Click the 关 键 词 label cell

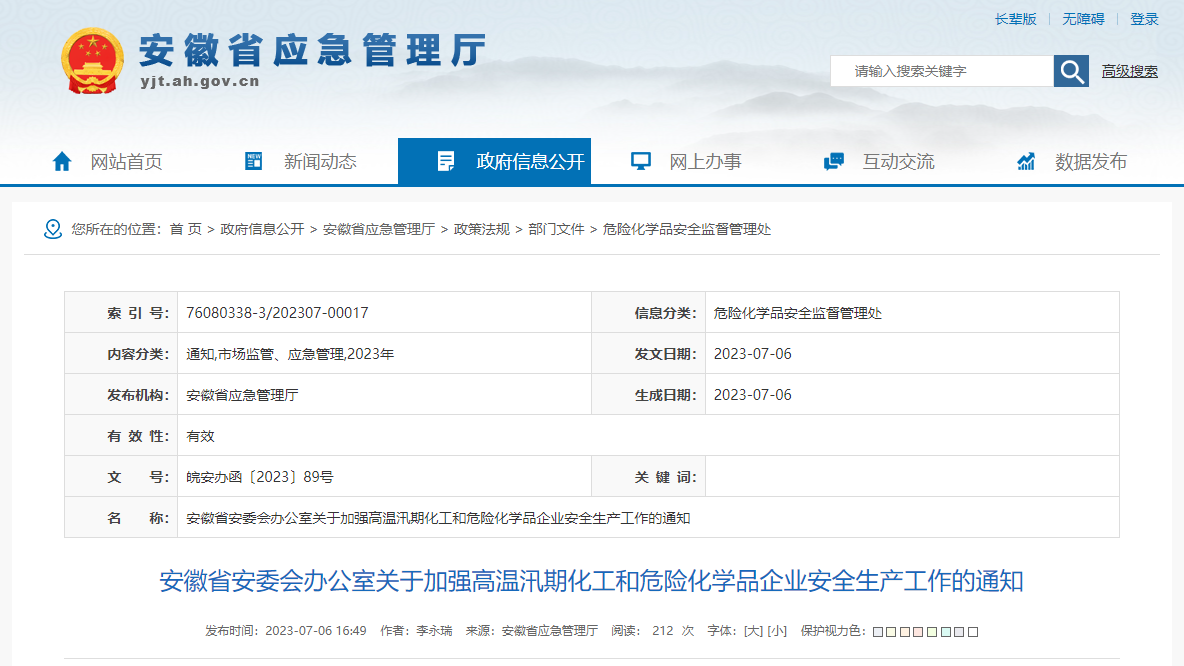coord(649,476)
